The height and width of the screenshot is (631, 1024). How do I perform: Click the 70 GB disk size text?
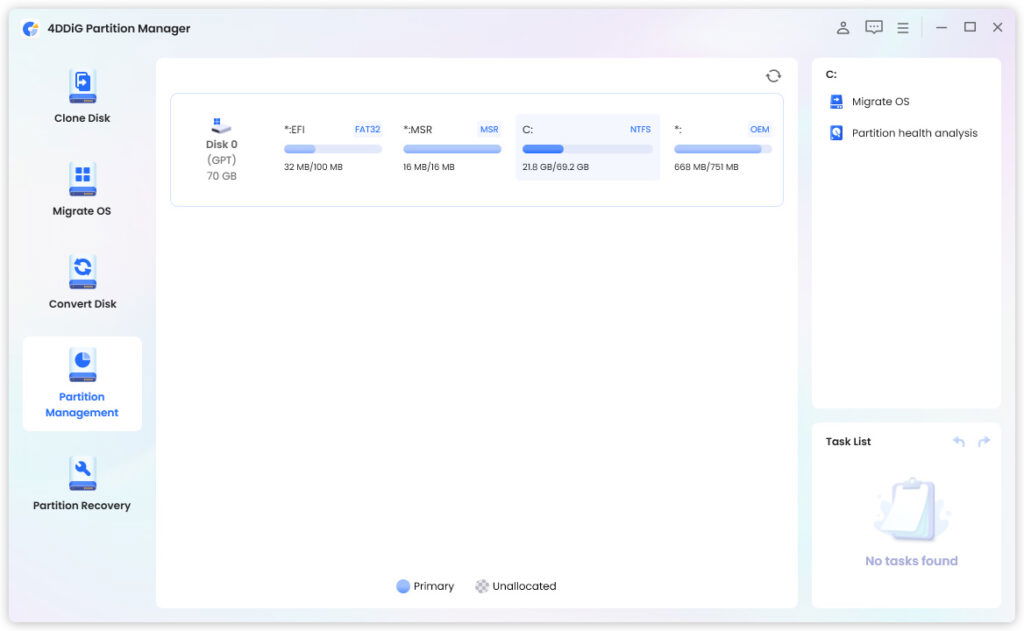221,176
